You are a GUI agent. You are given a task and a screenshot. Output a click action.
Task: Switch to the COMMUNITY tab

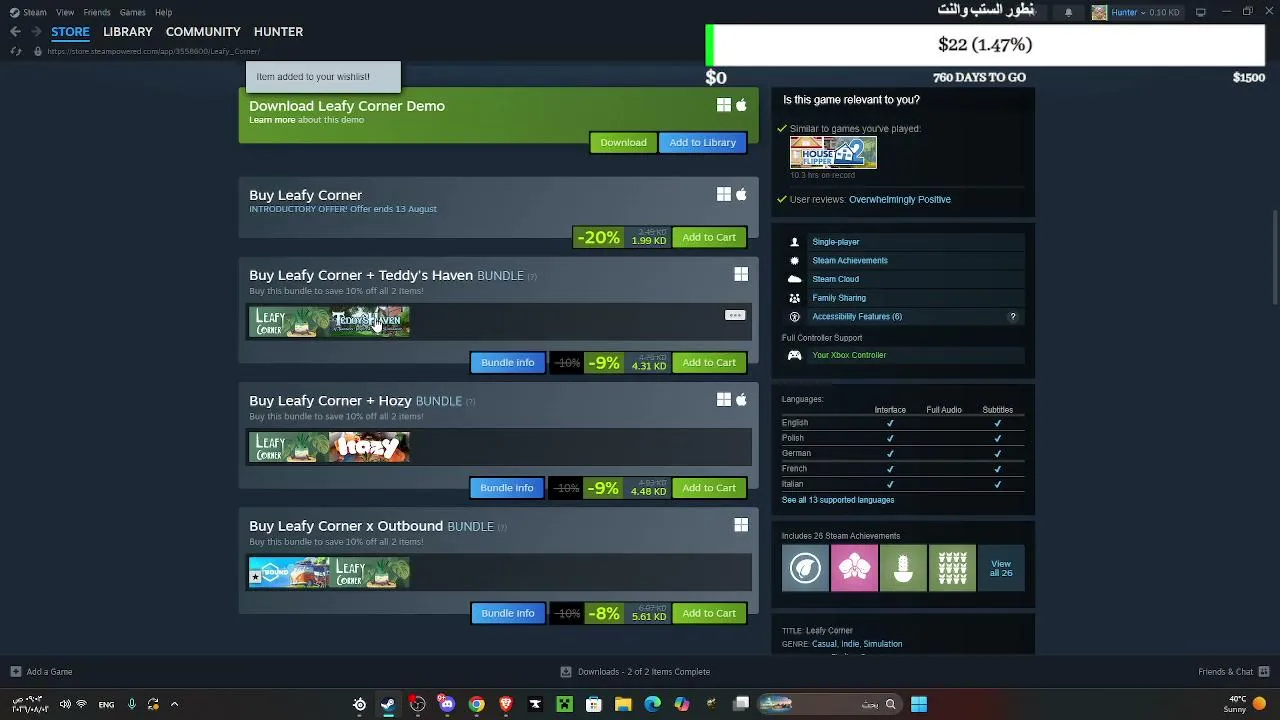pos(203,32)
